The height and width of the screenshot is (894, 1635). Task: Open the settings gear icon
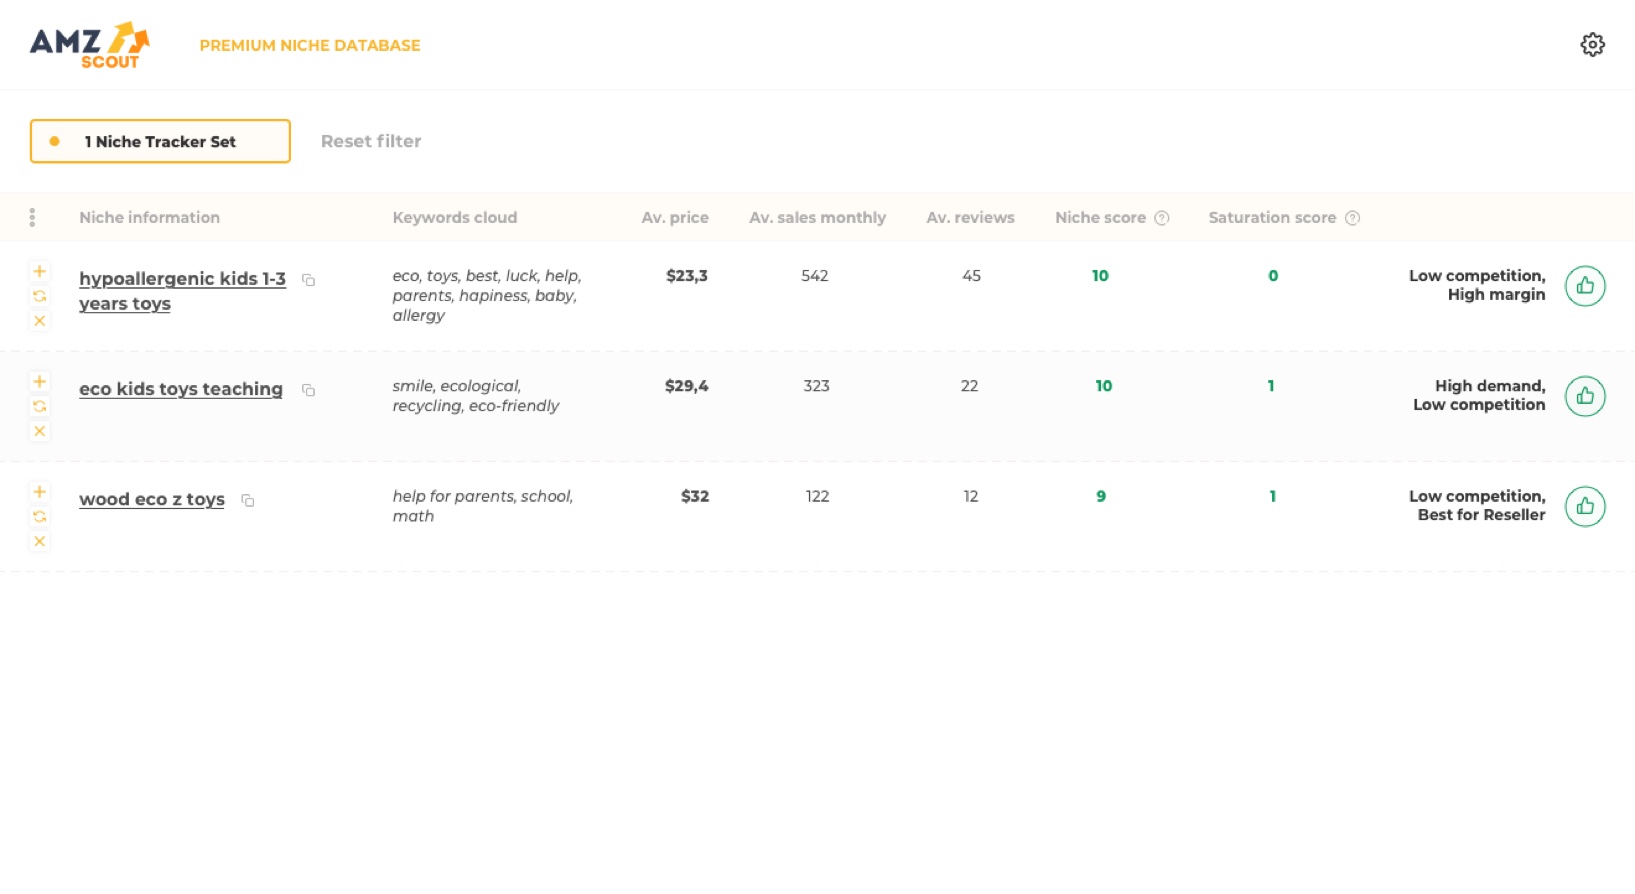[1592, 45]
